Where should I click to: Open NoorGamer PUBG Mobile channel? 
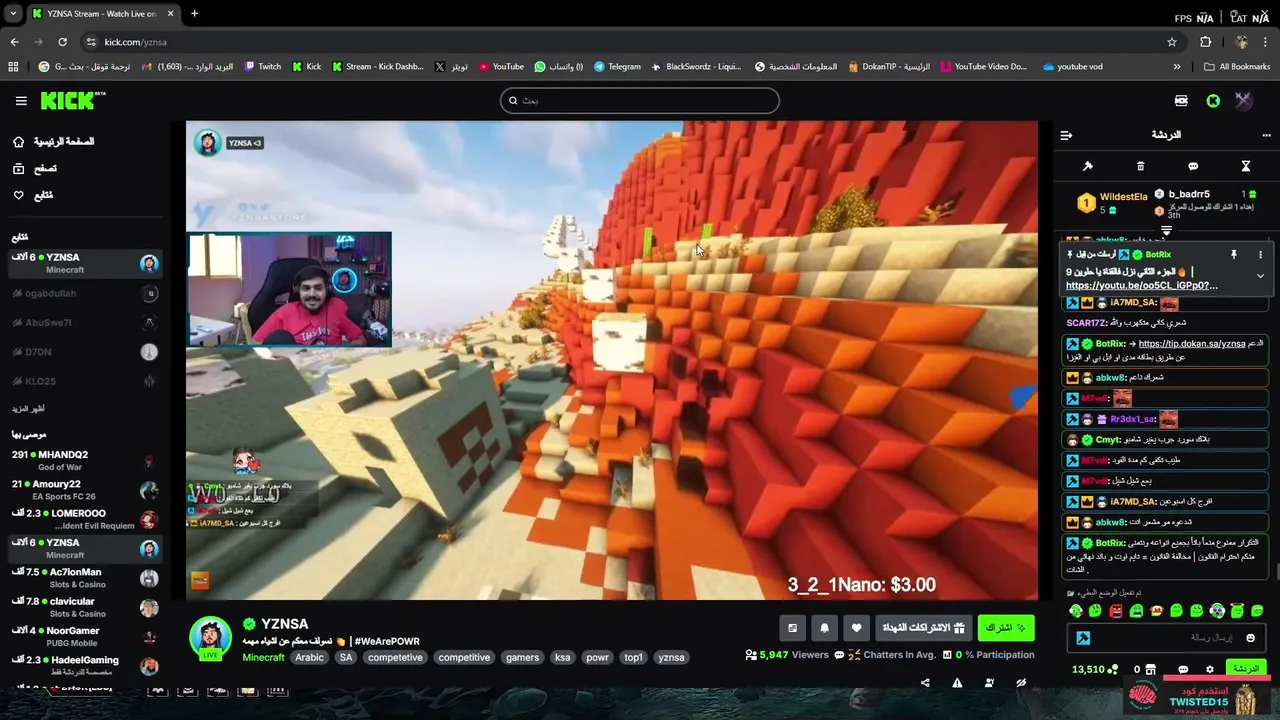(85, 636)
